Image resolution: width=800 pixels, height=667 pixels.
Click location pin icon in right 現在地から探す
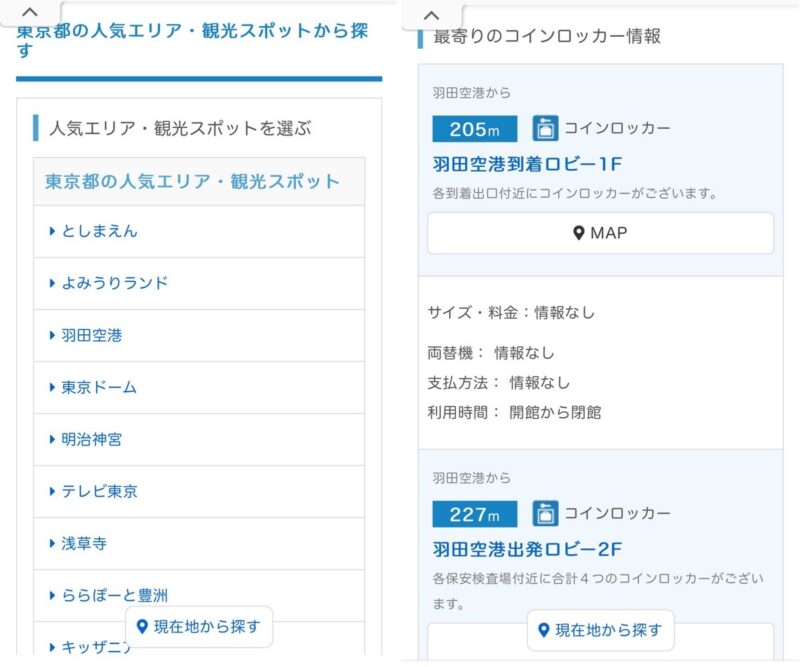point(544,630)
